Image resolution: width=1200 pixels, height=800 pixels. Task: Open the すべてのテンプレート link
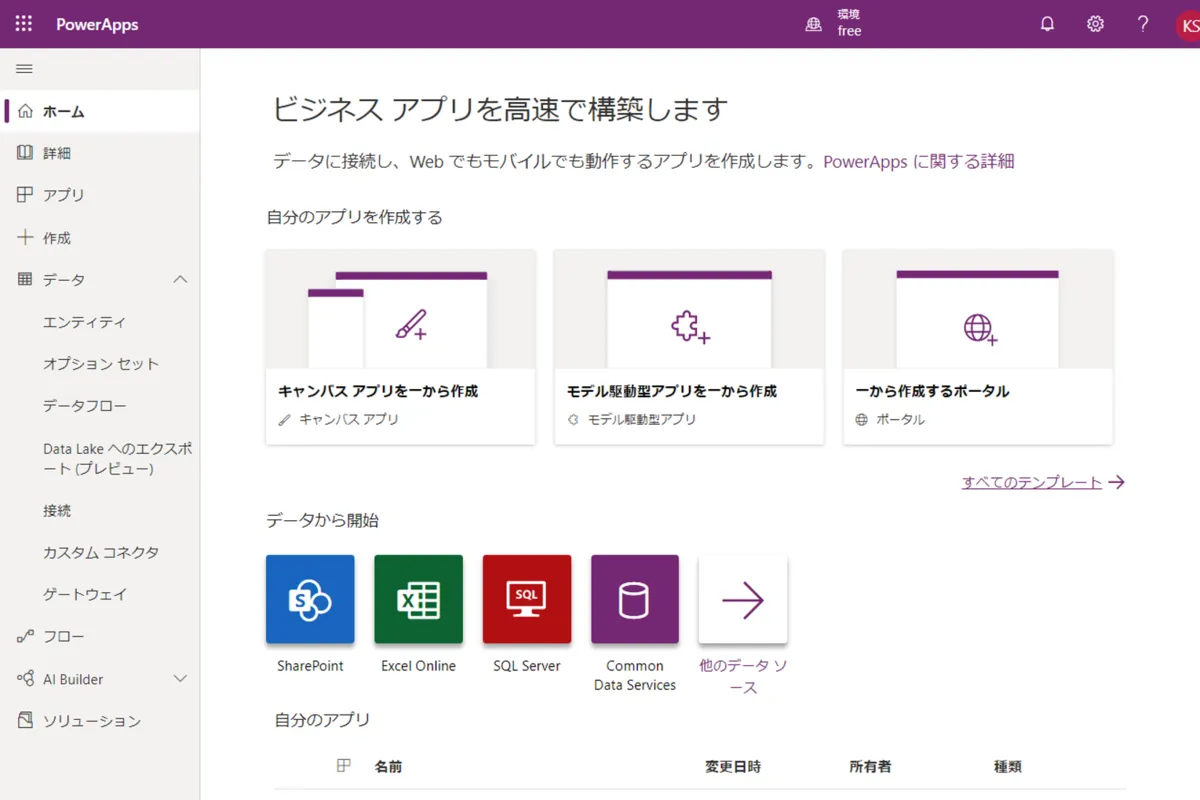tap(1031, 482)
